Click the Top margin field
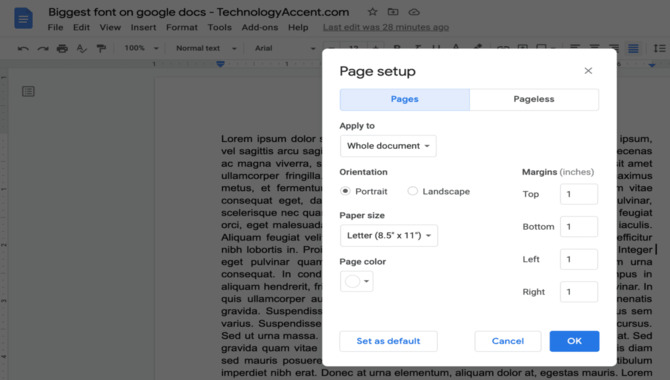Image resolution: width=670 pixels, height=380 pixels. [579, 194]
